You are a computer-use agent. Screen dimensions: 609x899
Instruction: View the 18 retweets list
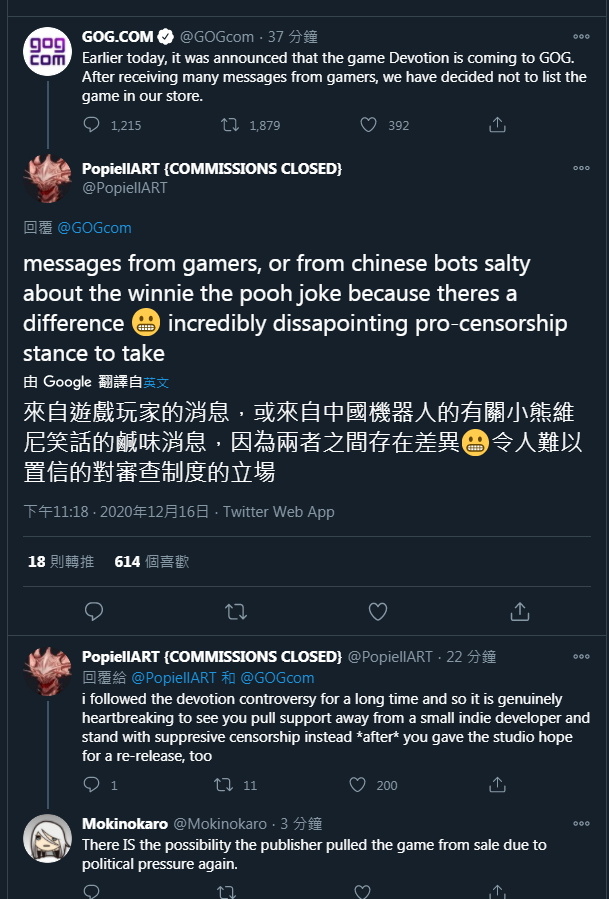point(61,561)
